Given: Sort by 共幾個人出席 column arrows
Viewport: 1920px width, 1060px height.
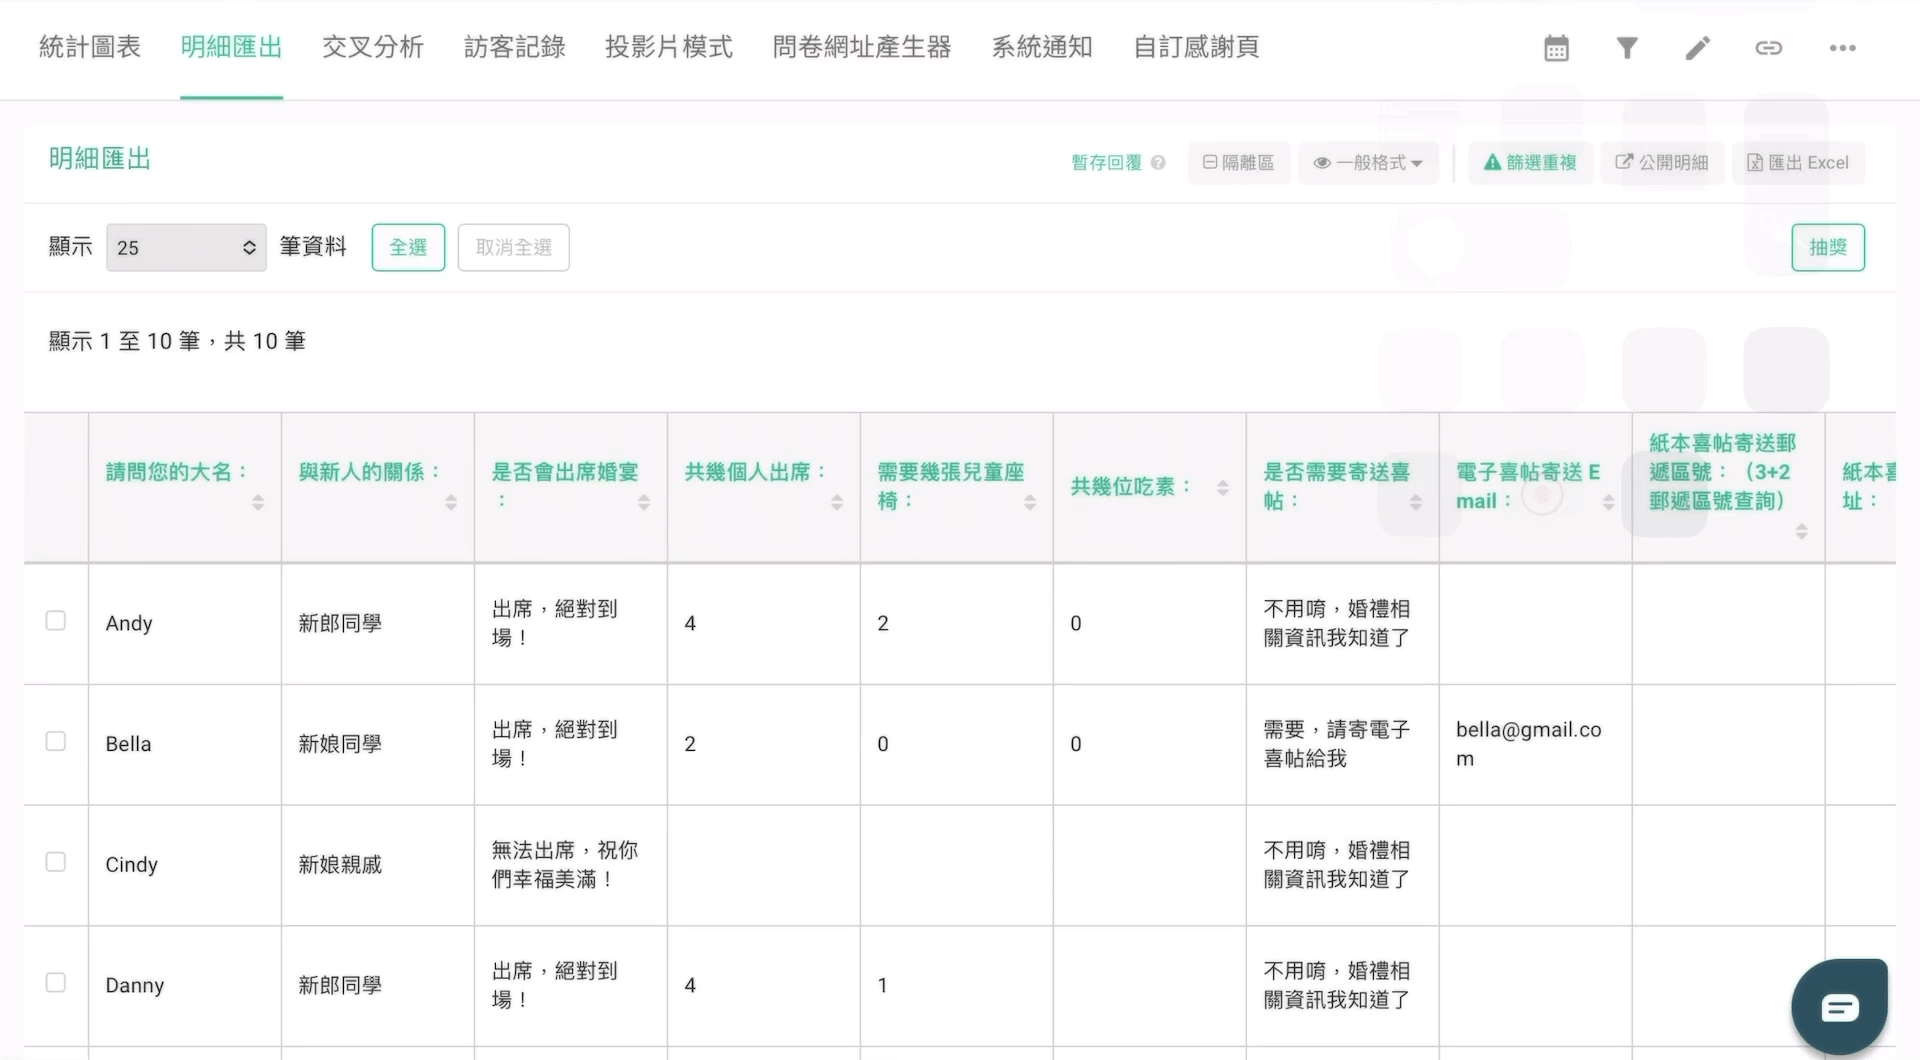Looking at the screenshot, I should [837, 502].
